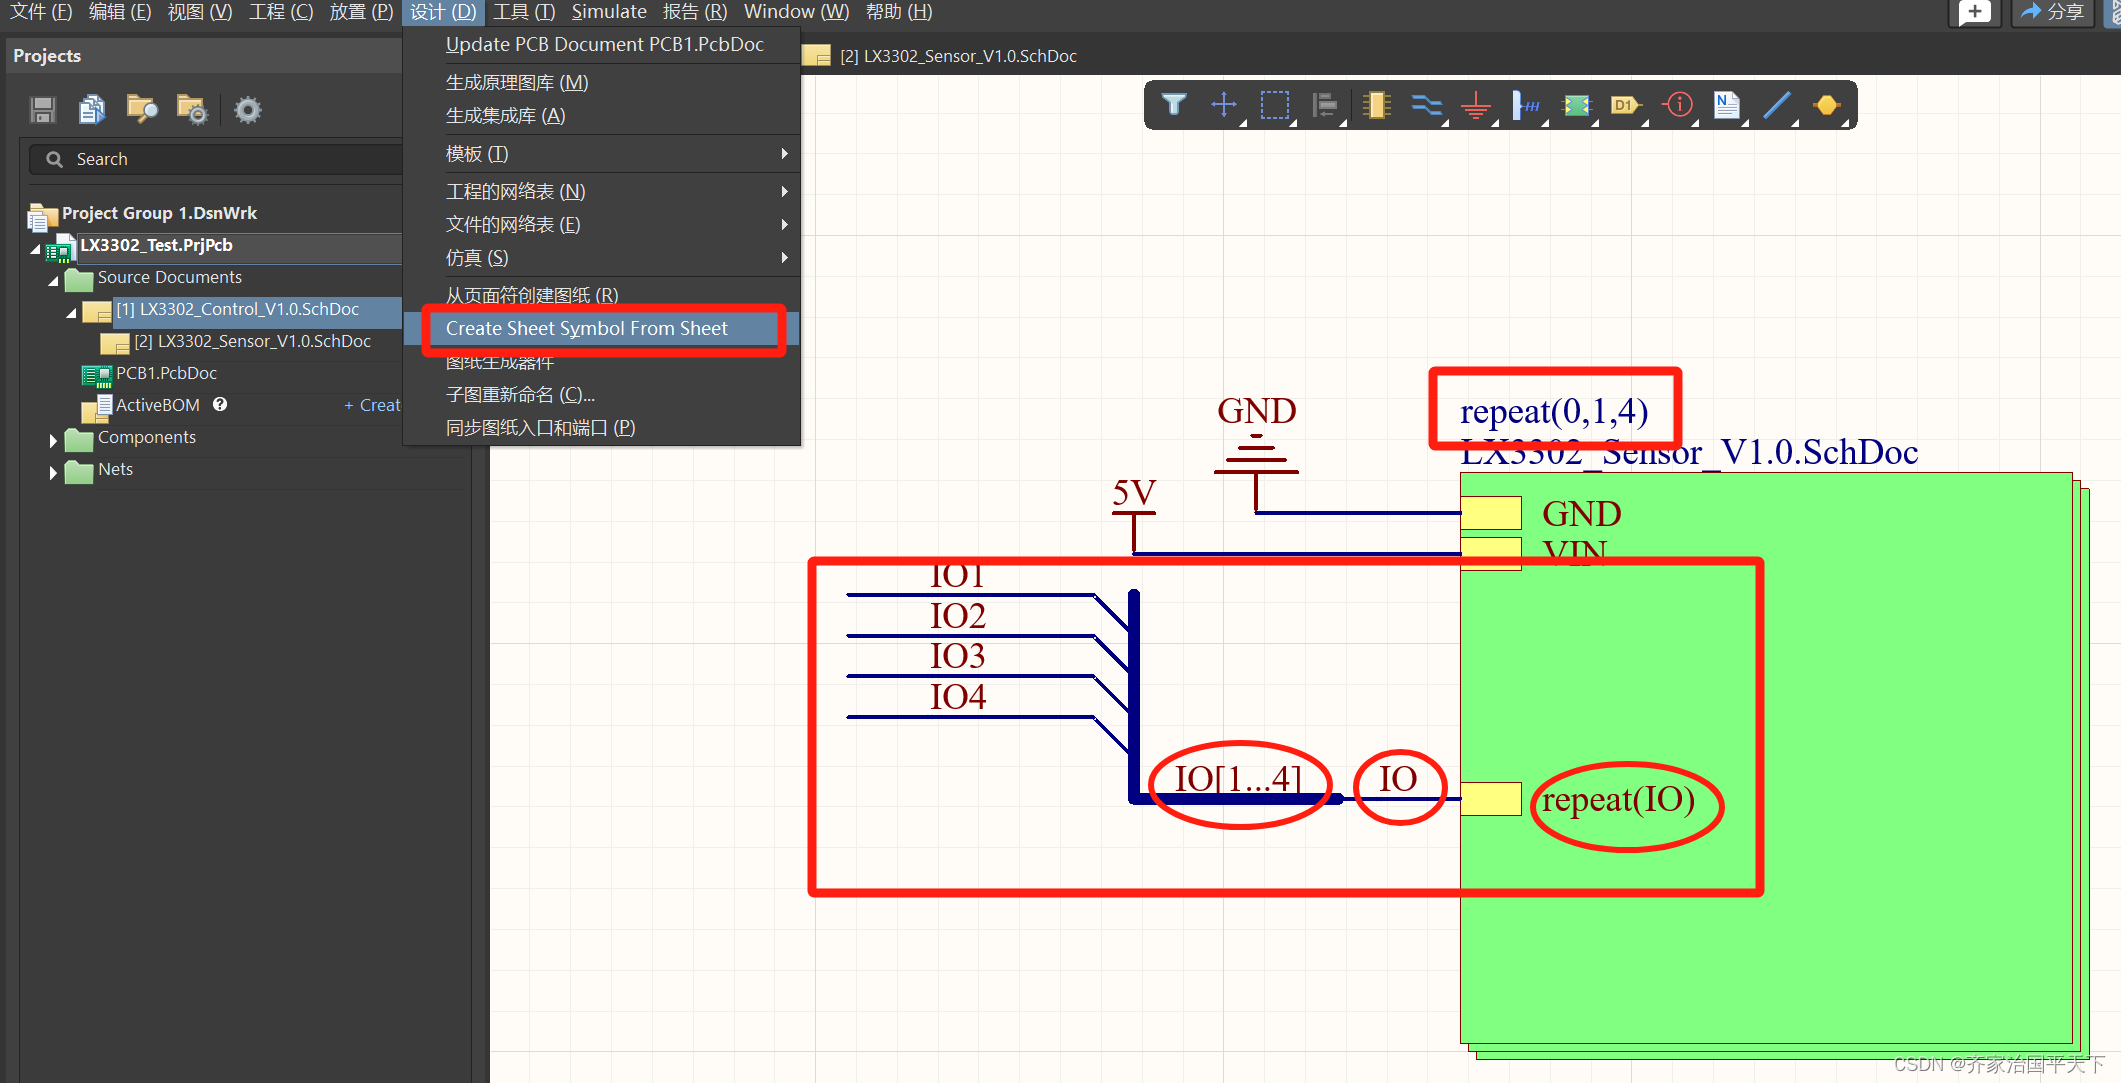Click the Place Sheet Symbol icon

[x=1577, y=105]
